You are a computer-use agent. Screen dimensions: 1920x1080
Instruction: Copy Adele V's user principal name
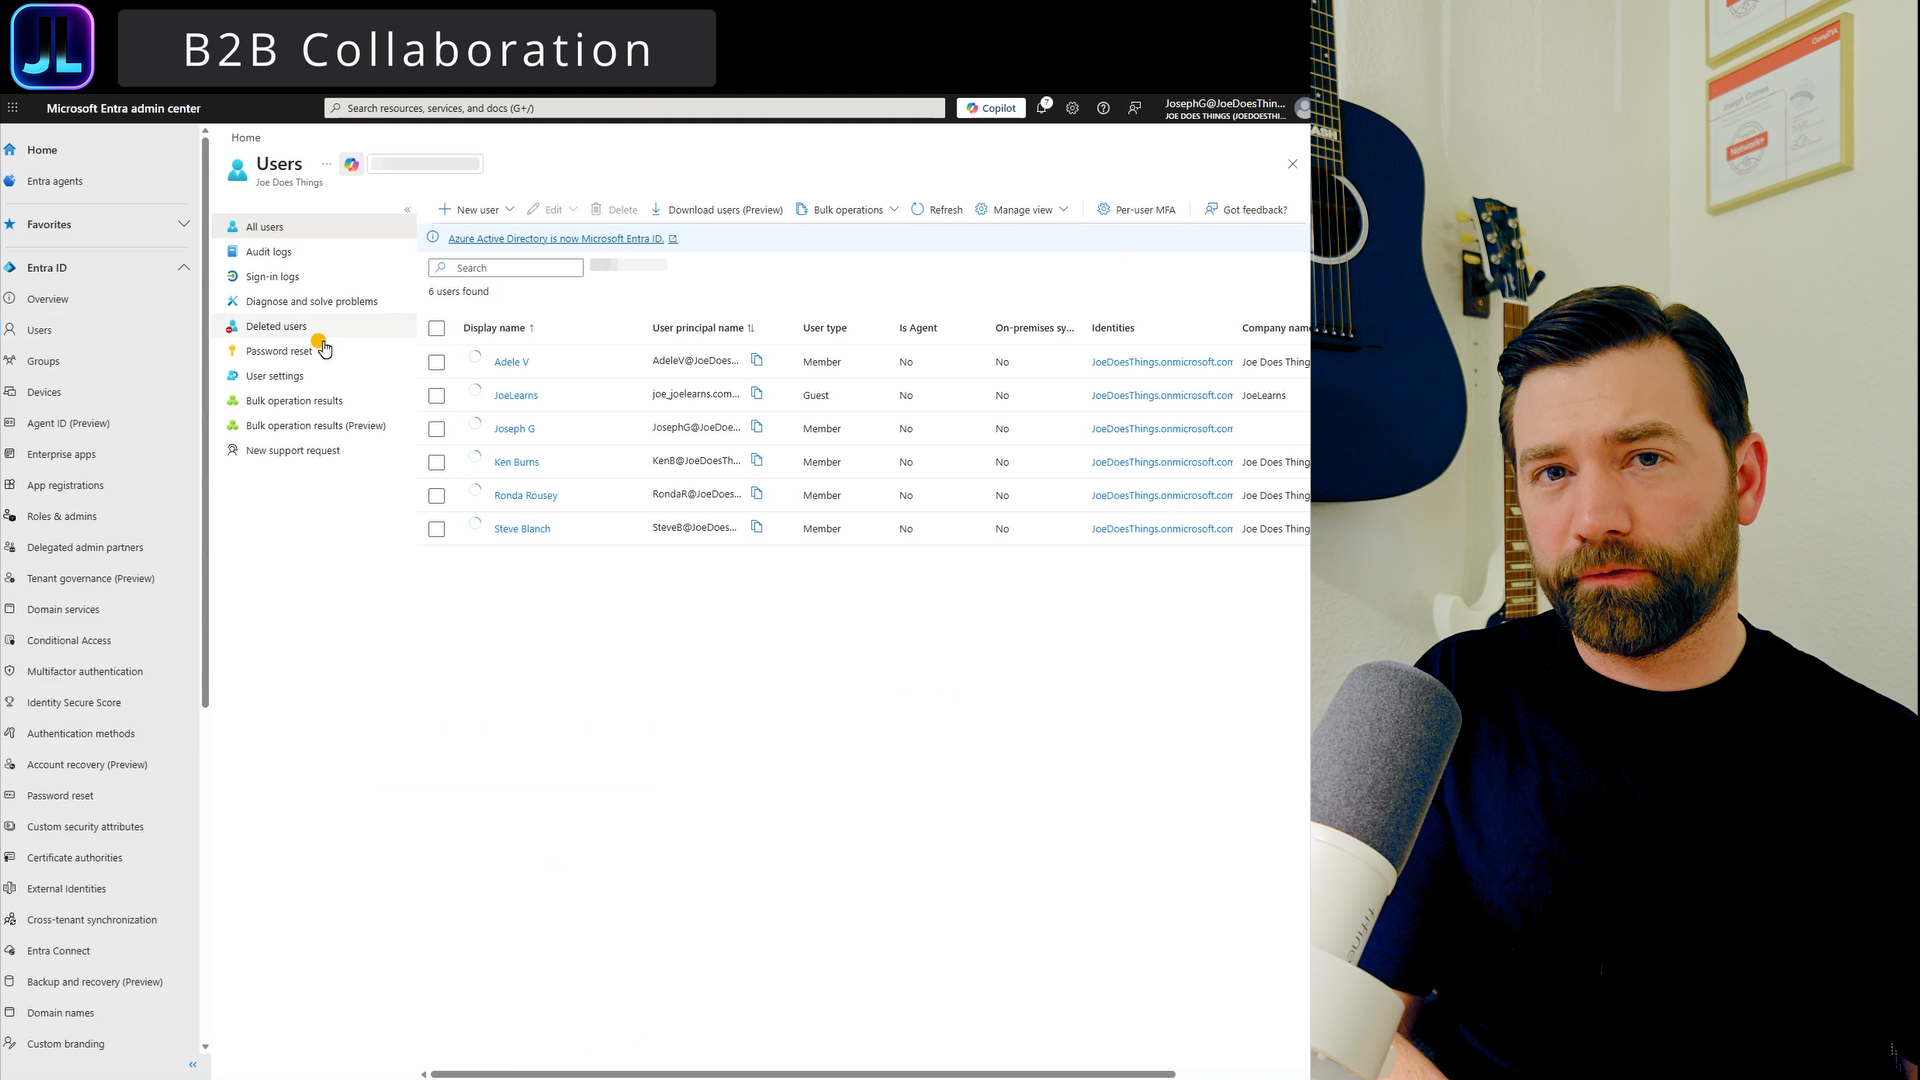click(757, 360)
